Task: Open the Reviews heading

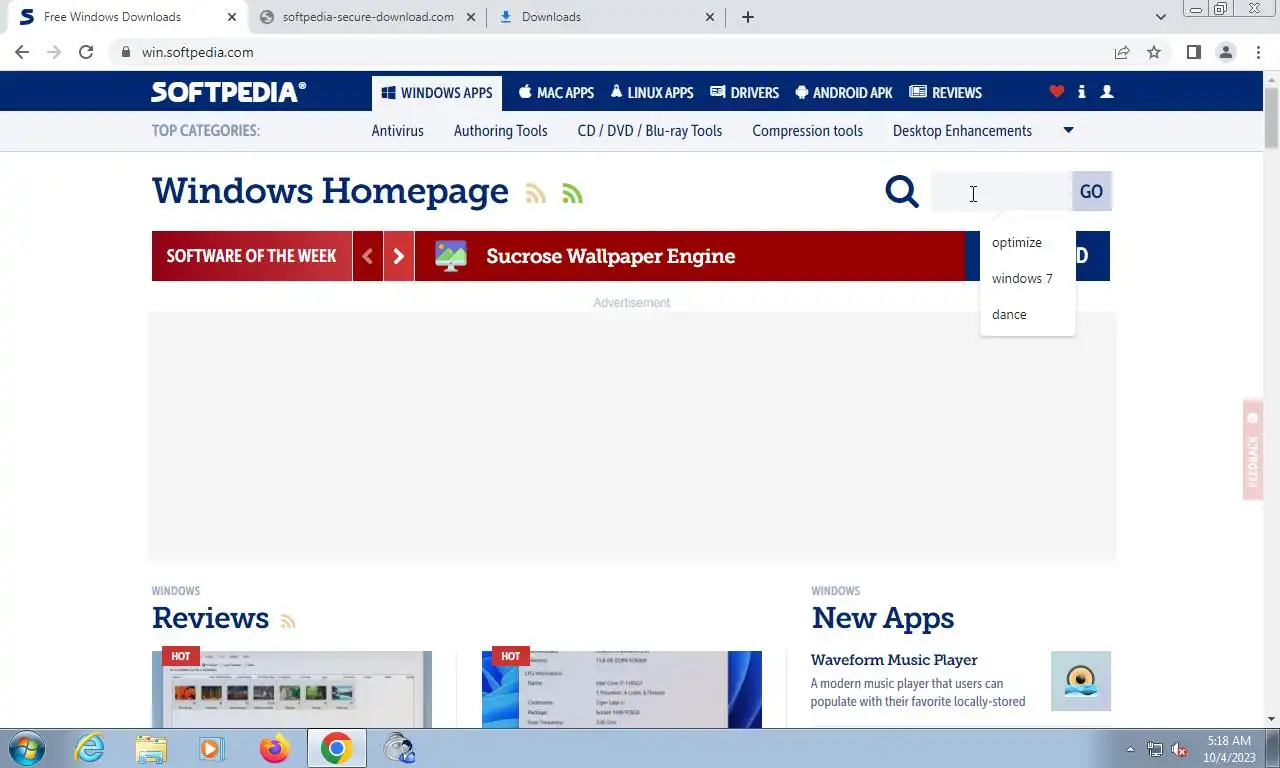Action: point(210,618)
